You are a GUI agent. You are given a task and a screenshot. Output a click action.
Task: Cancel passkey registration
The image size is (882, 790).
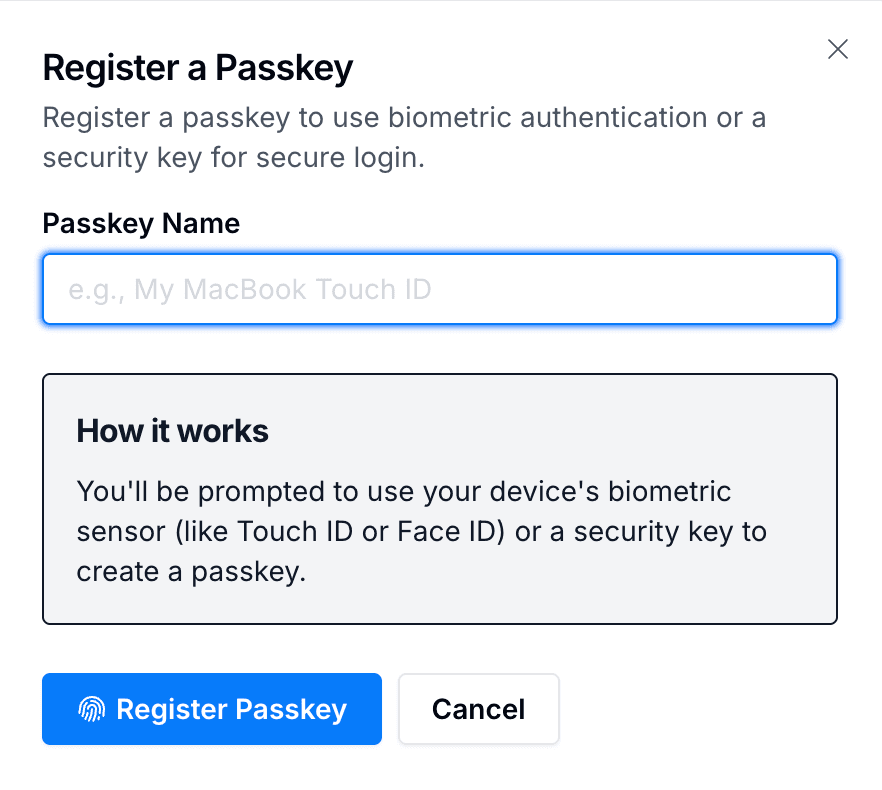point(478,710)
